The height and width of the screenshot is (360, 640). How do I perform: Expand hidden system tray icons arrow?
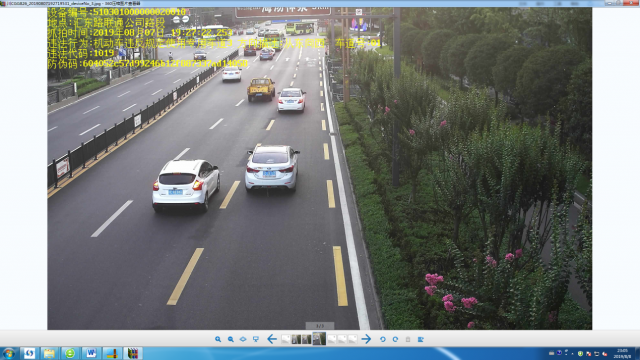pyautogui.click(x=572, y=353)
